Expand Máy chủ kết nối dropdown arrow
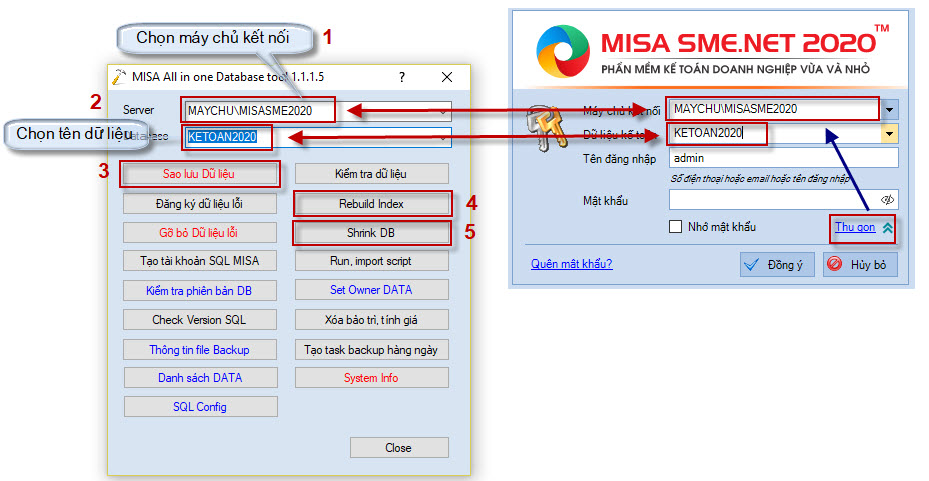 point(890,110)
